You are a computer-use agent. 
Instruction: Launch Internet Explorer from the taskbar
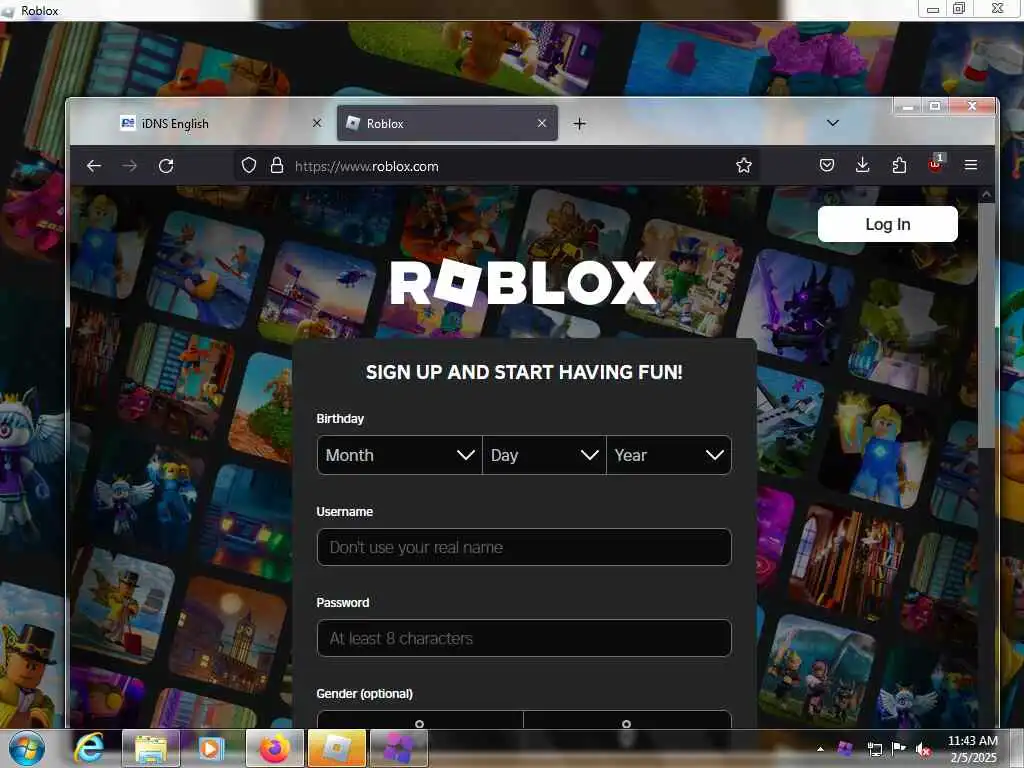(x=88, y=748)
